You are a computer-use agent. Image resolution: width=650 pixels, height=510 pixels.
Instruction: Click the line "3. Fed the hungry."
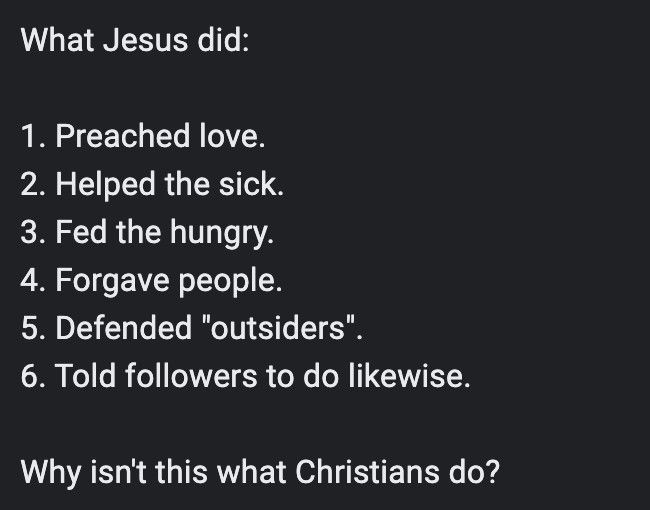tap(147, 233)
